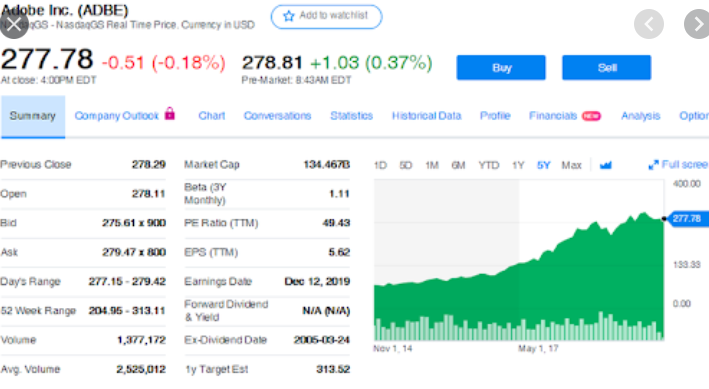Click the pre-market price 278.81
709x389 pixels.
click(x=272, y=62)
